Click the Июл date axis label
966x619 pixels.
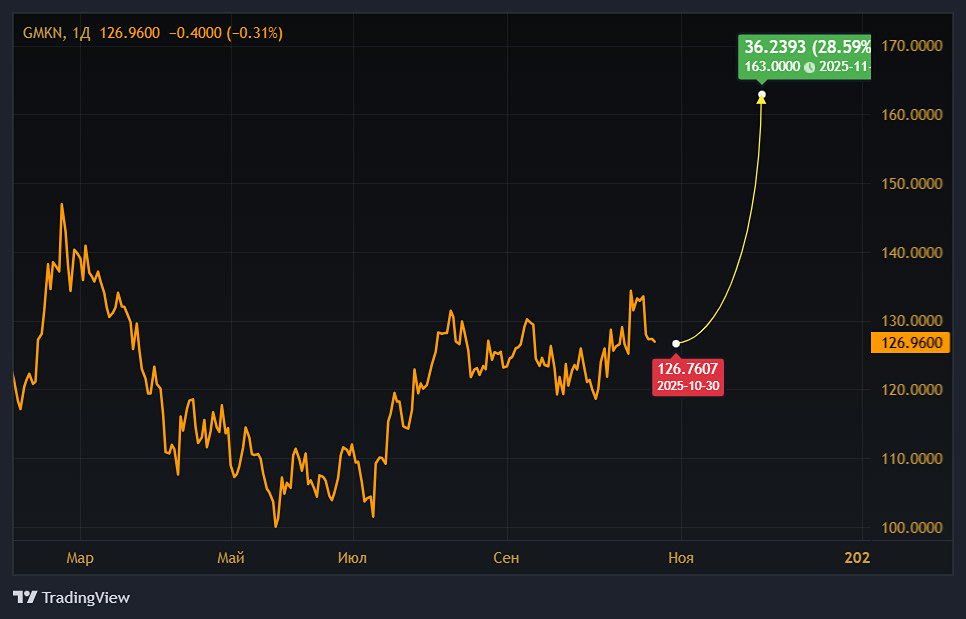coord(352,558)
